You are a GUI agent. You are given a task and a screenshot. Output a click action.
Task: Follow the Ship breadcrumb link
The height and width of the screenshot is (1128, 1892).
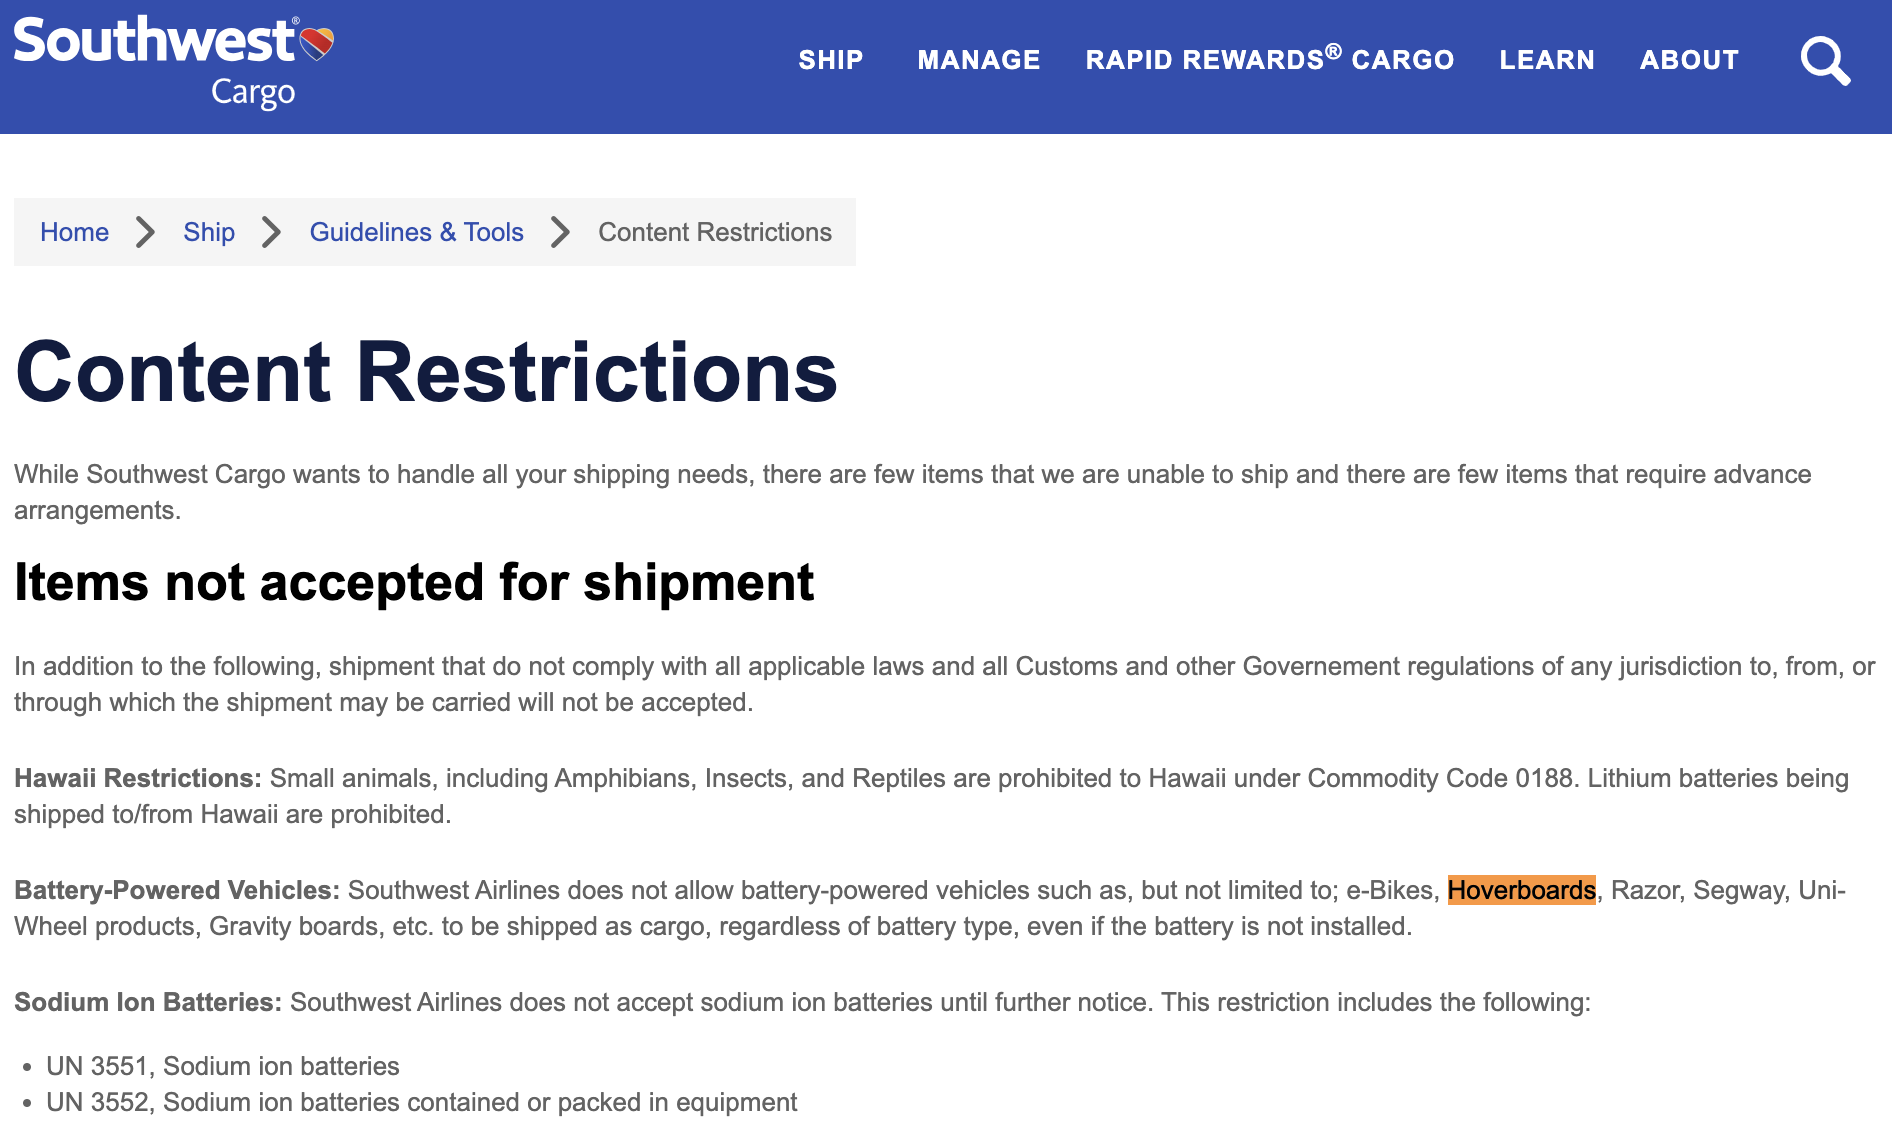tap(209, 232)
